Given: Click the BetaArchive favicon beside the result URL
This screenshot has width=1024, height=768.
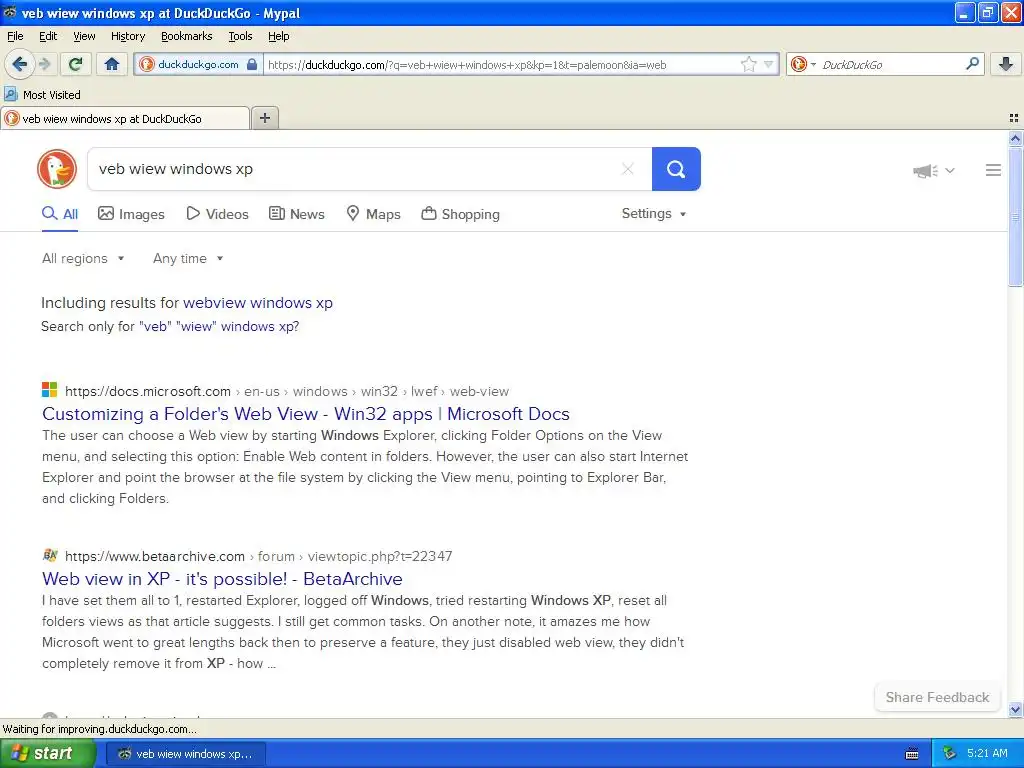Looking at the screenshot, I should point(50,556).
